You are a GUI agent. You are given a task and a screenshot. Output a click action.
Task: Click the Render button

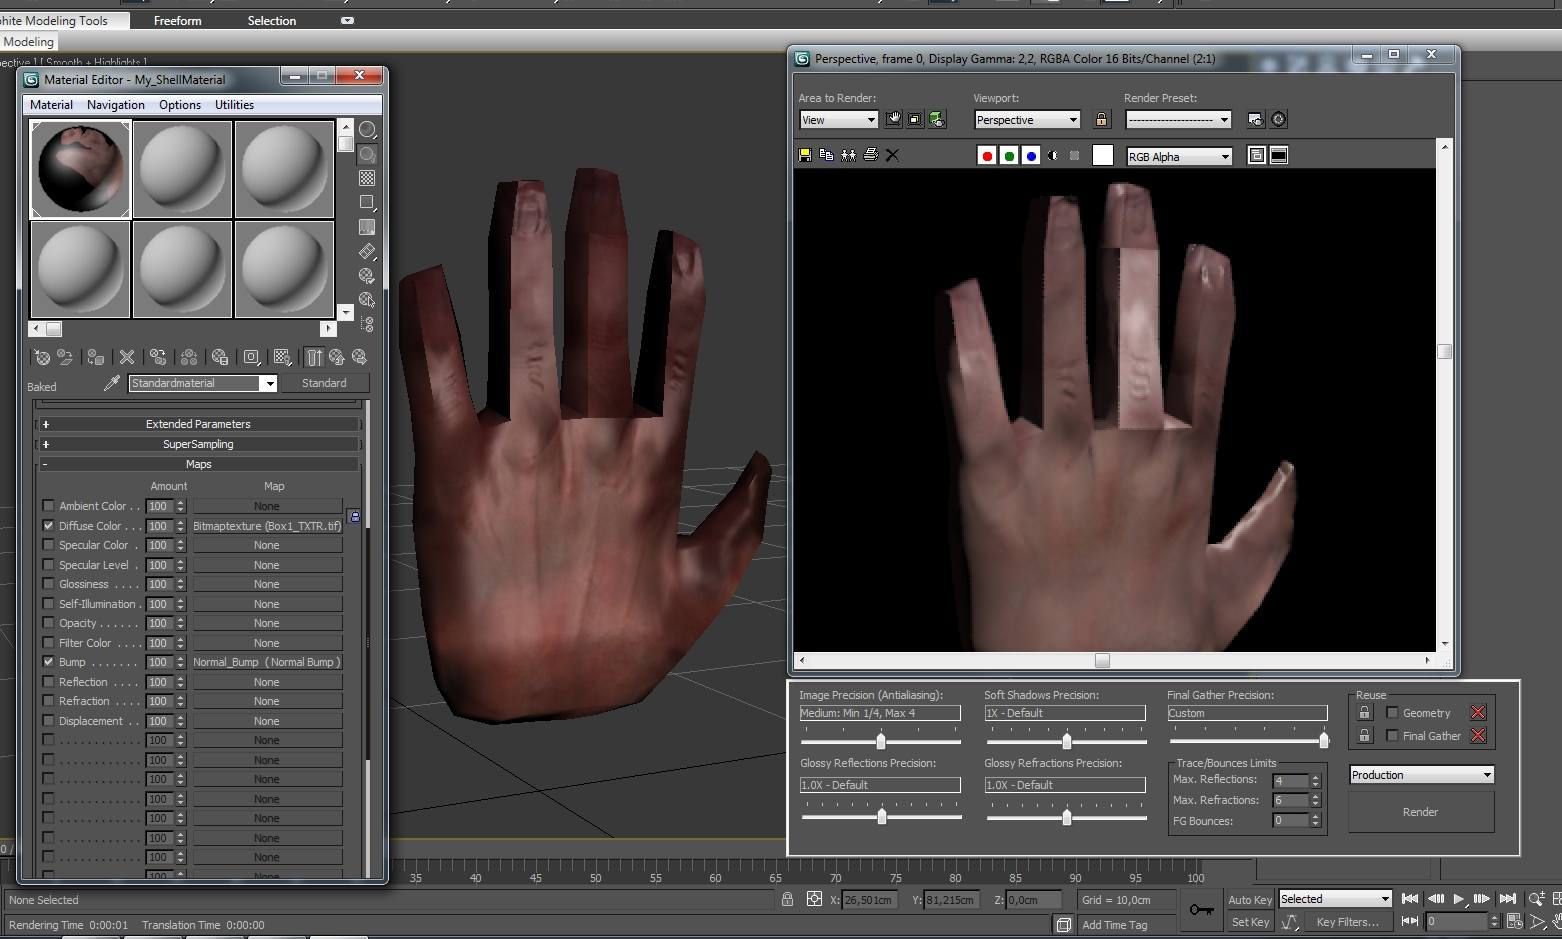1420,812
